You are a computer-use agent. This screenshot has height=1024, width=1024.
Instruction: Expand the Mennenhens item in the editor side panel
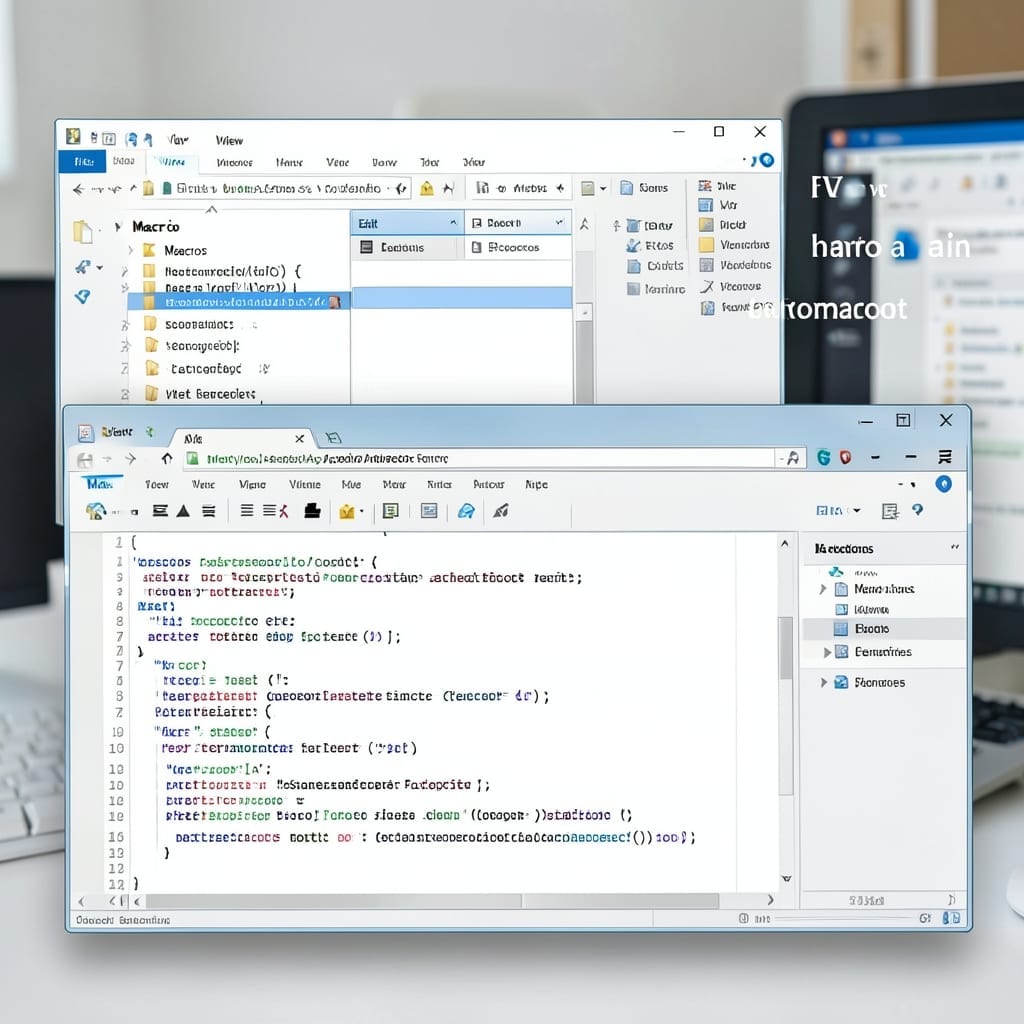pyautogui.click(x=823, y=589)
